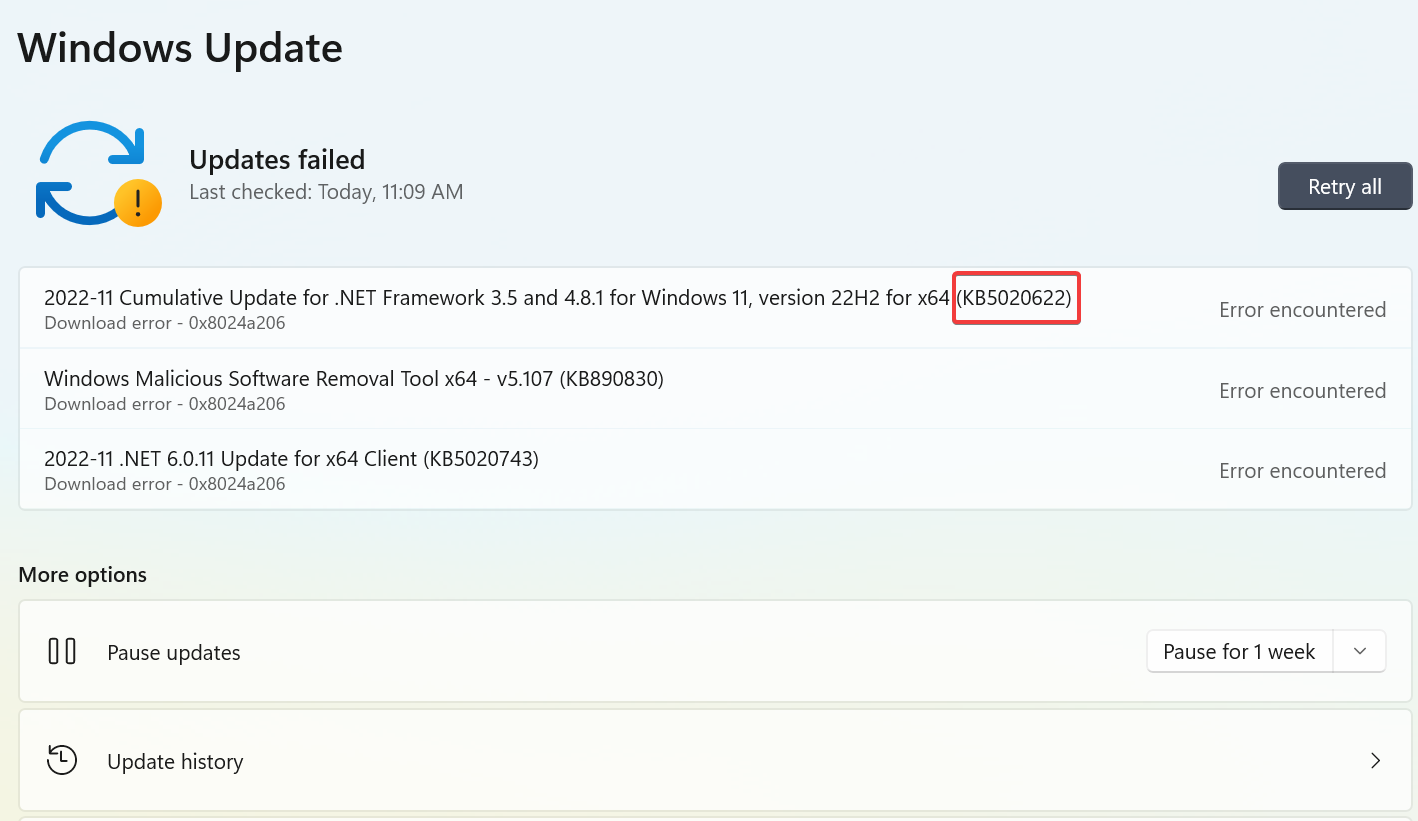Screen dimensions: 1418x821
Task: Click the Download error code under KB5020743
Action: [x=165, y=484]
